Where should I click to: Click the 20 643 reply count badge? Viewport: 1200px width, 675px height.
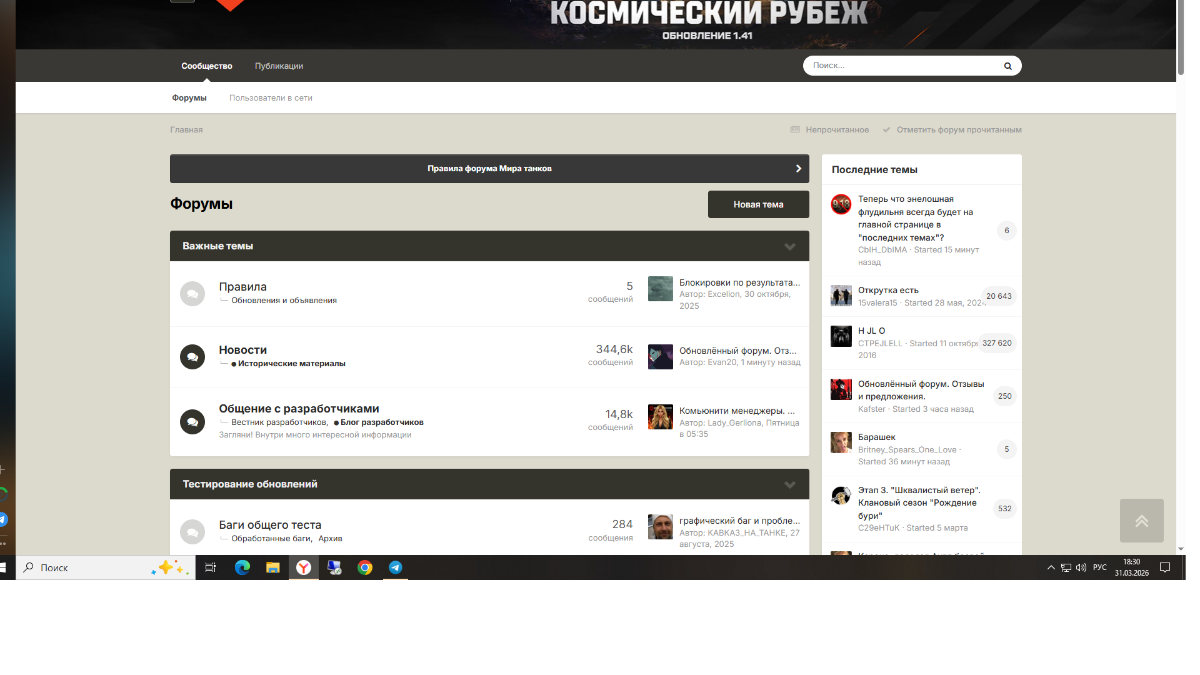[x=998, y=296]
